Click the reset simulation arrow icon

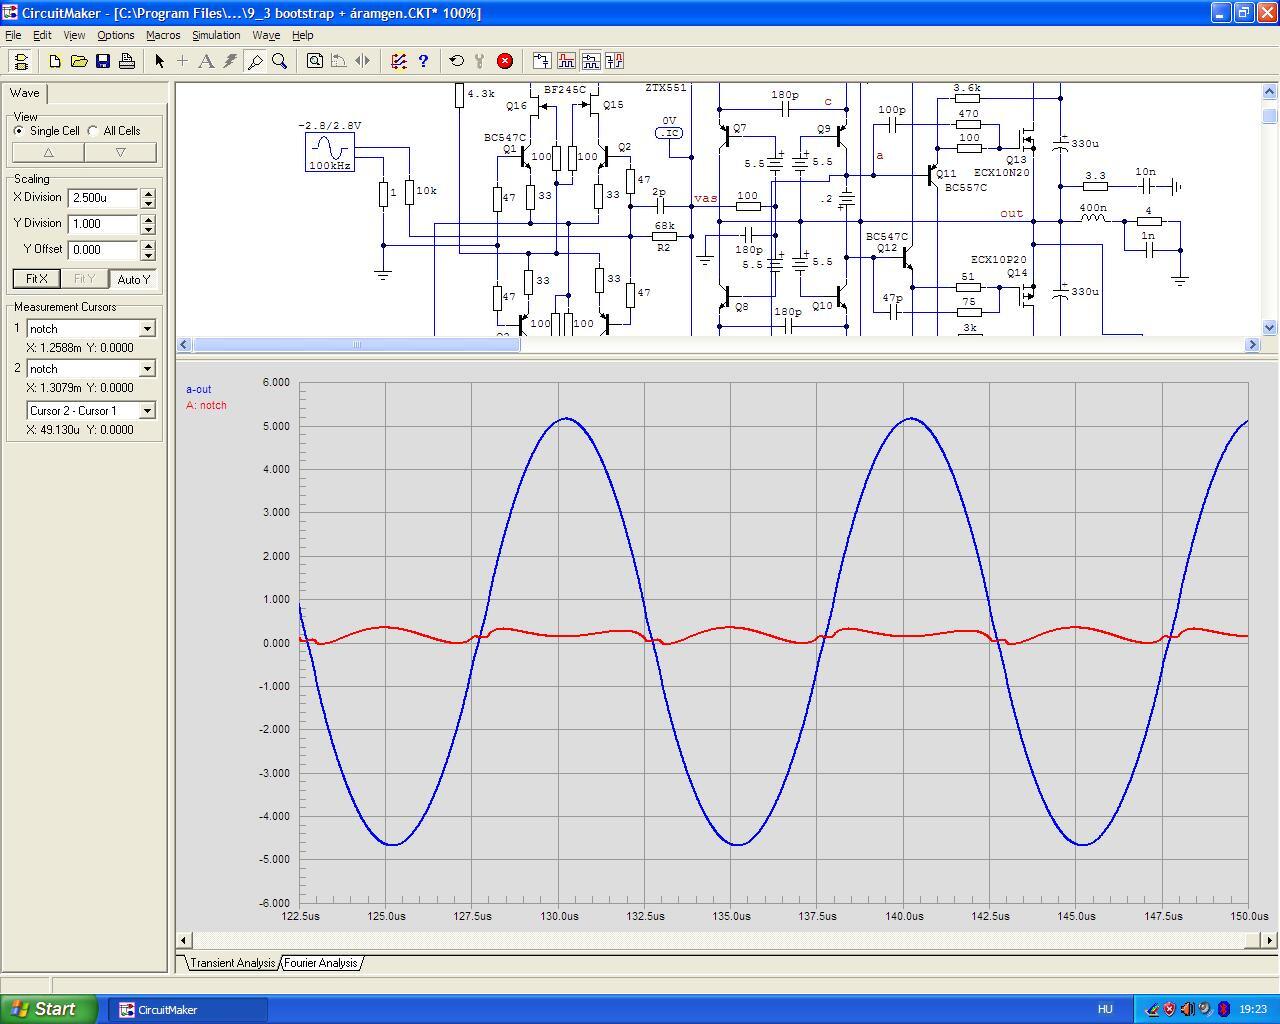457,61
